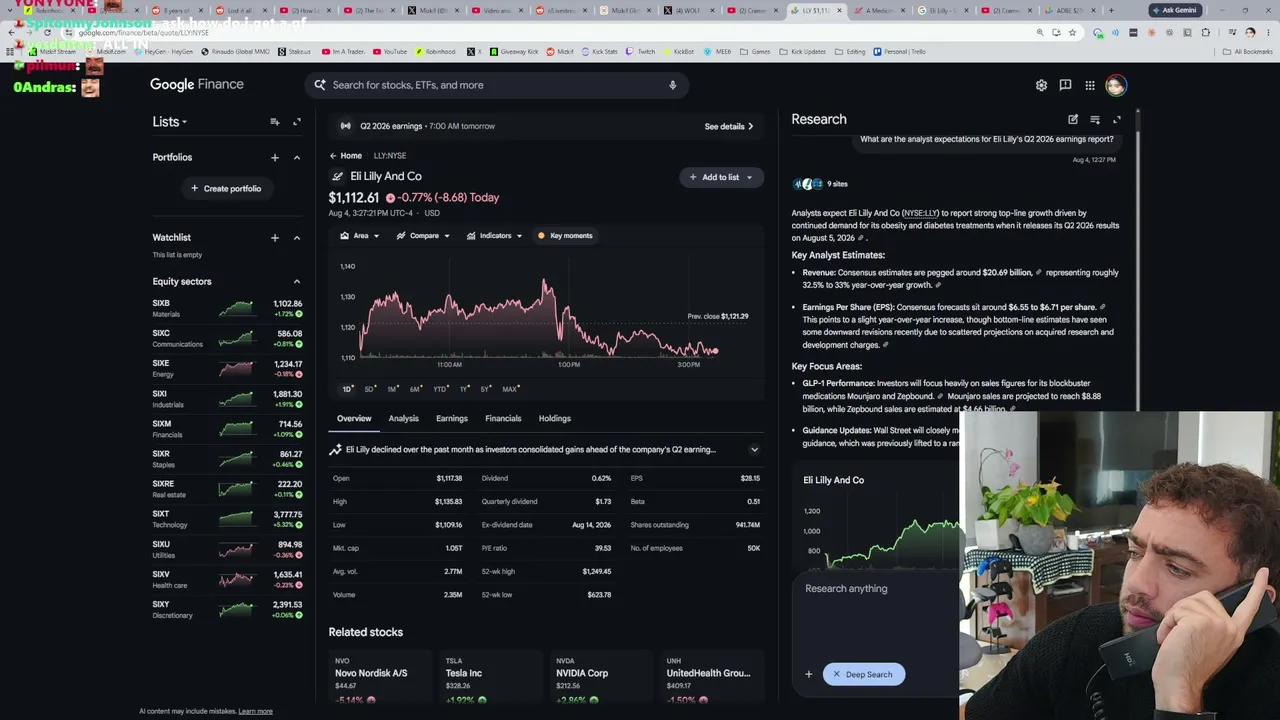Viewport: 1280px width, 720px height.
Task: Open the YouTube bookmark
Action: [390, 51]
